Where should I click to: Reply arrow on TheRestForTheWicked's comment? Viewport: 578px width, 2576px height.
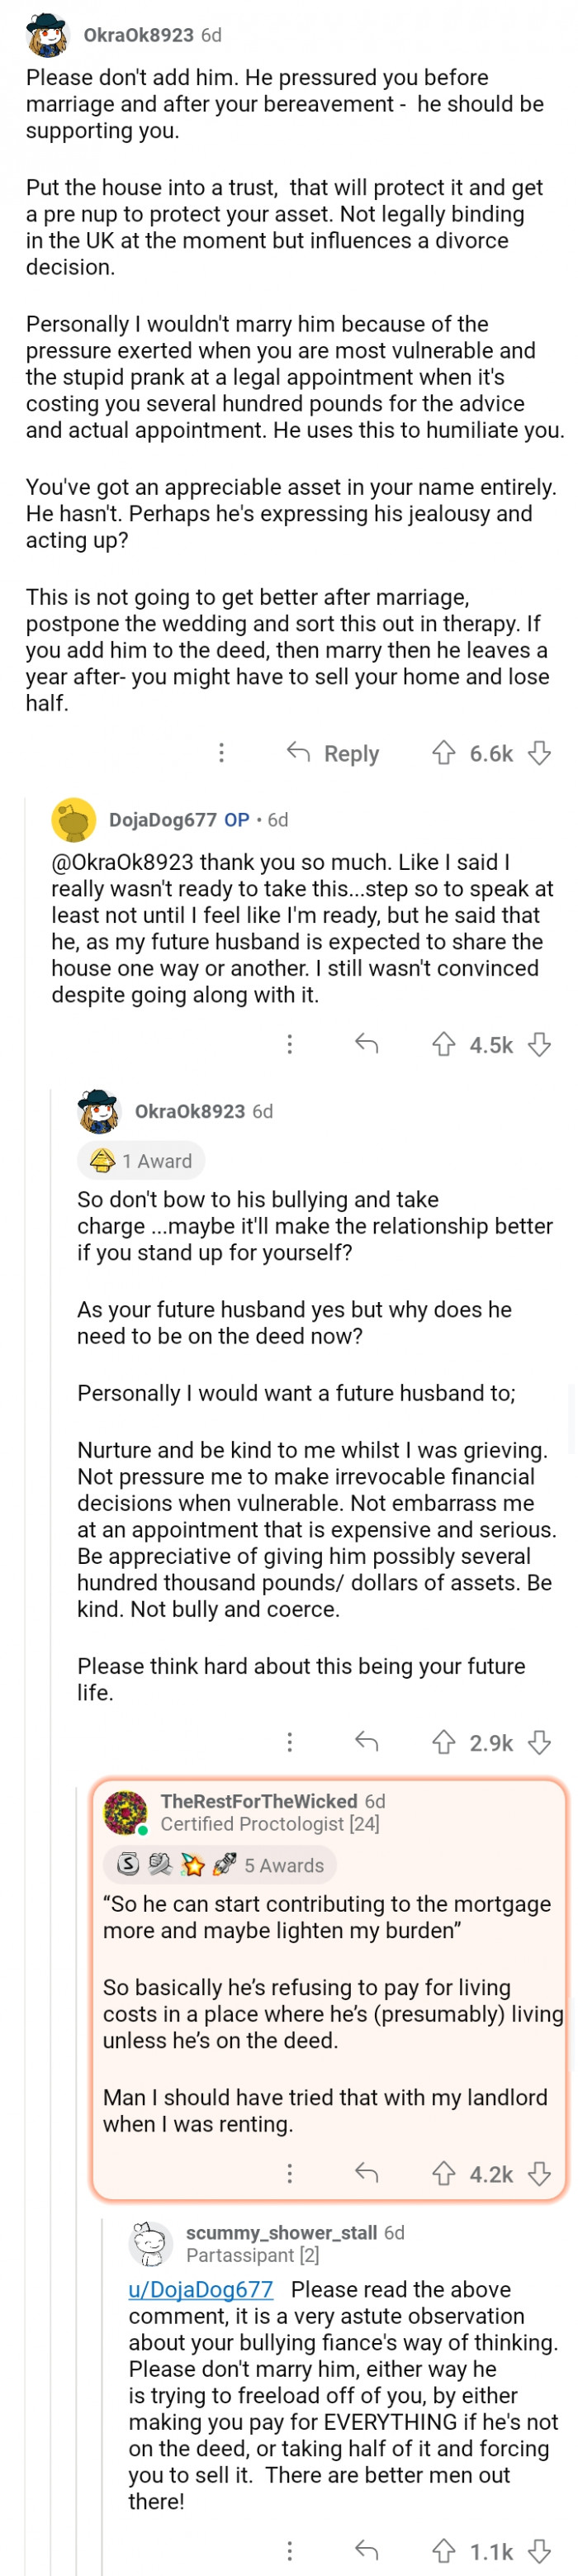(367, 2174)
